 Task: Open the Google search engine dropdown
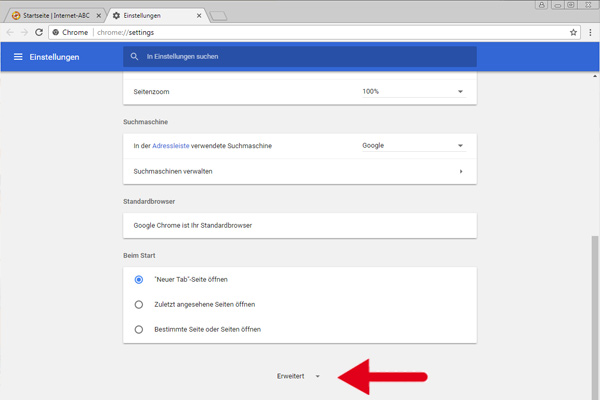tap(413, 145)
